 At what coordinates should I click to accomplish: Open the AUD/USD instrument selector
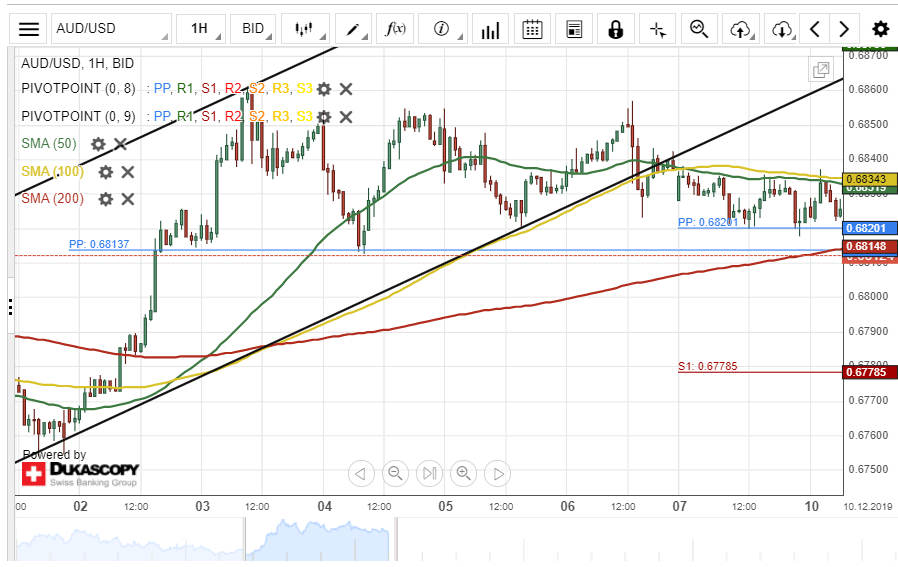(x=108, y=29)
